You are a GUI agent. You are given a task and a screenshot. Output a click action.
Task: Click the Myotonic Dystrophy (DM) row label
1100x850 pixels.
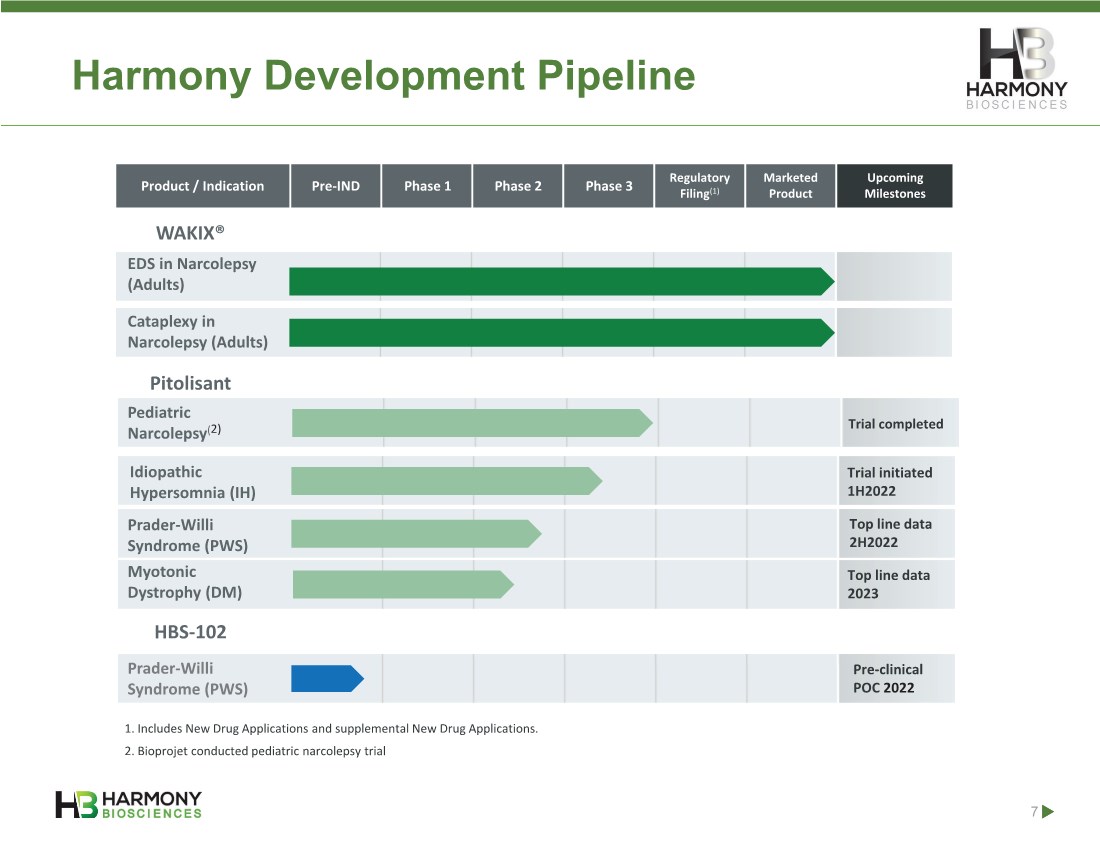pyautogui.click(x=185, y=582)
